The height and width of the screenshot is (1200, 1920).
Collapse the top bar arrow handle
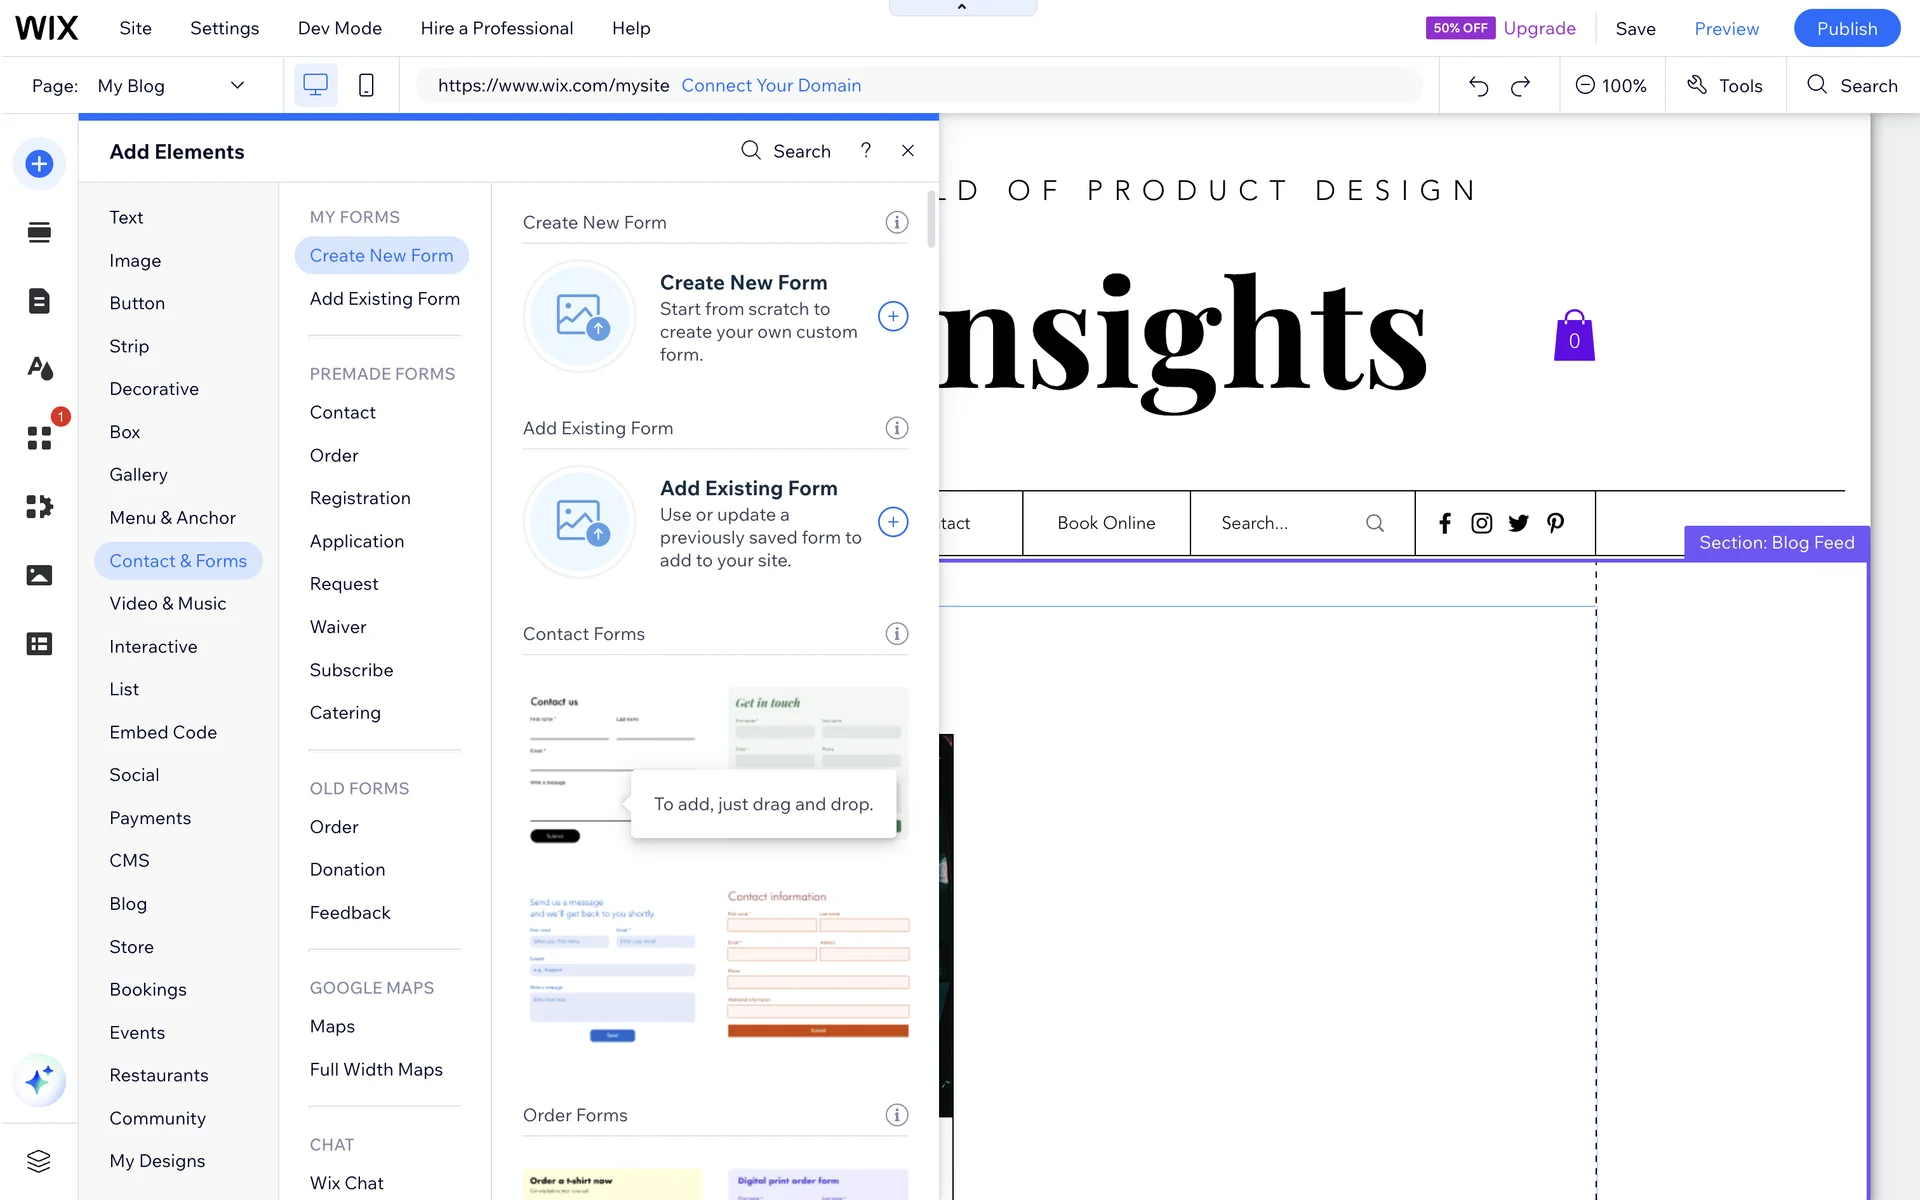coord(962,7)
